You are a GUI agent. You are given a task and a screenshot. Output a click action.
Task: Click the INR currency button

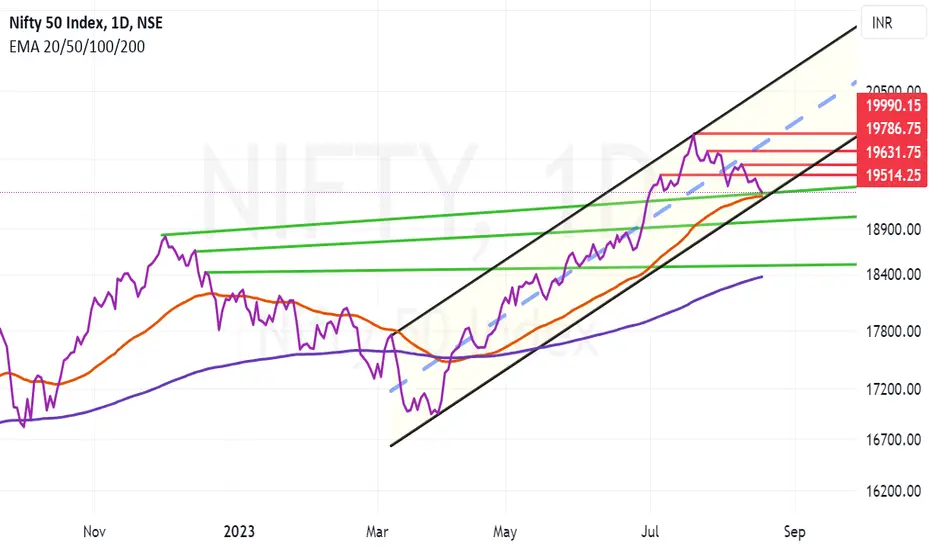(893, 23)
